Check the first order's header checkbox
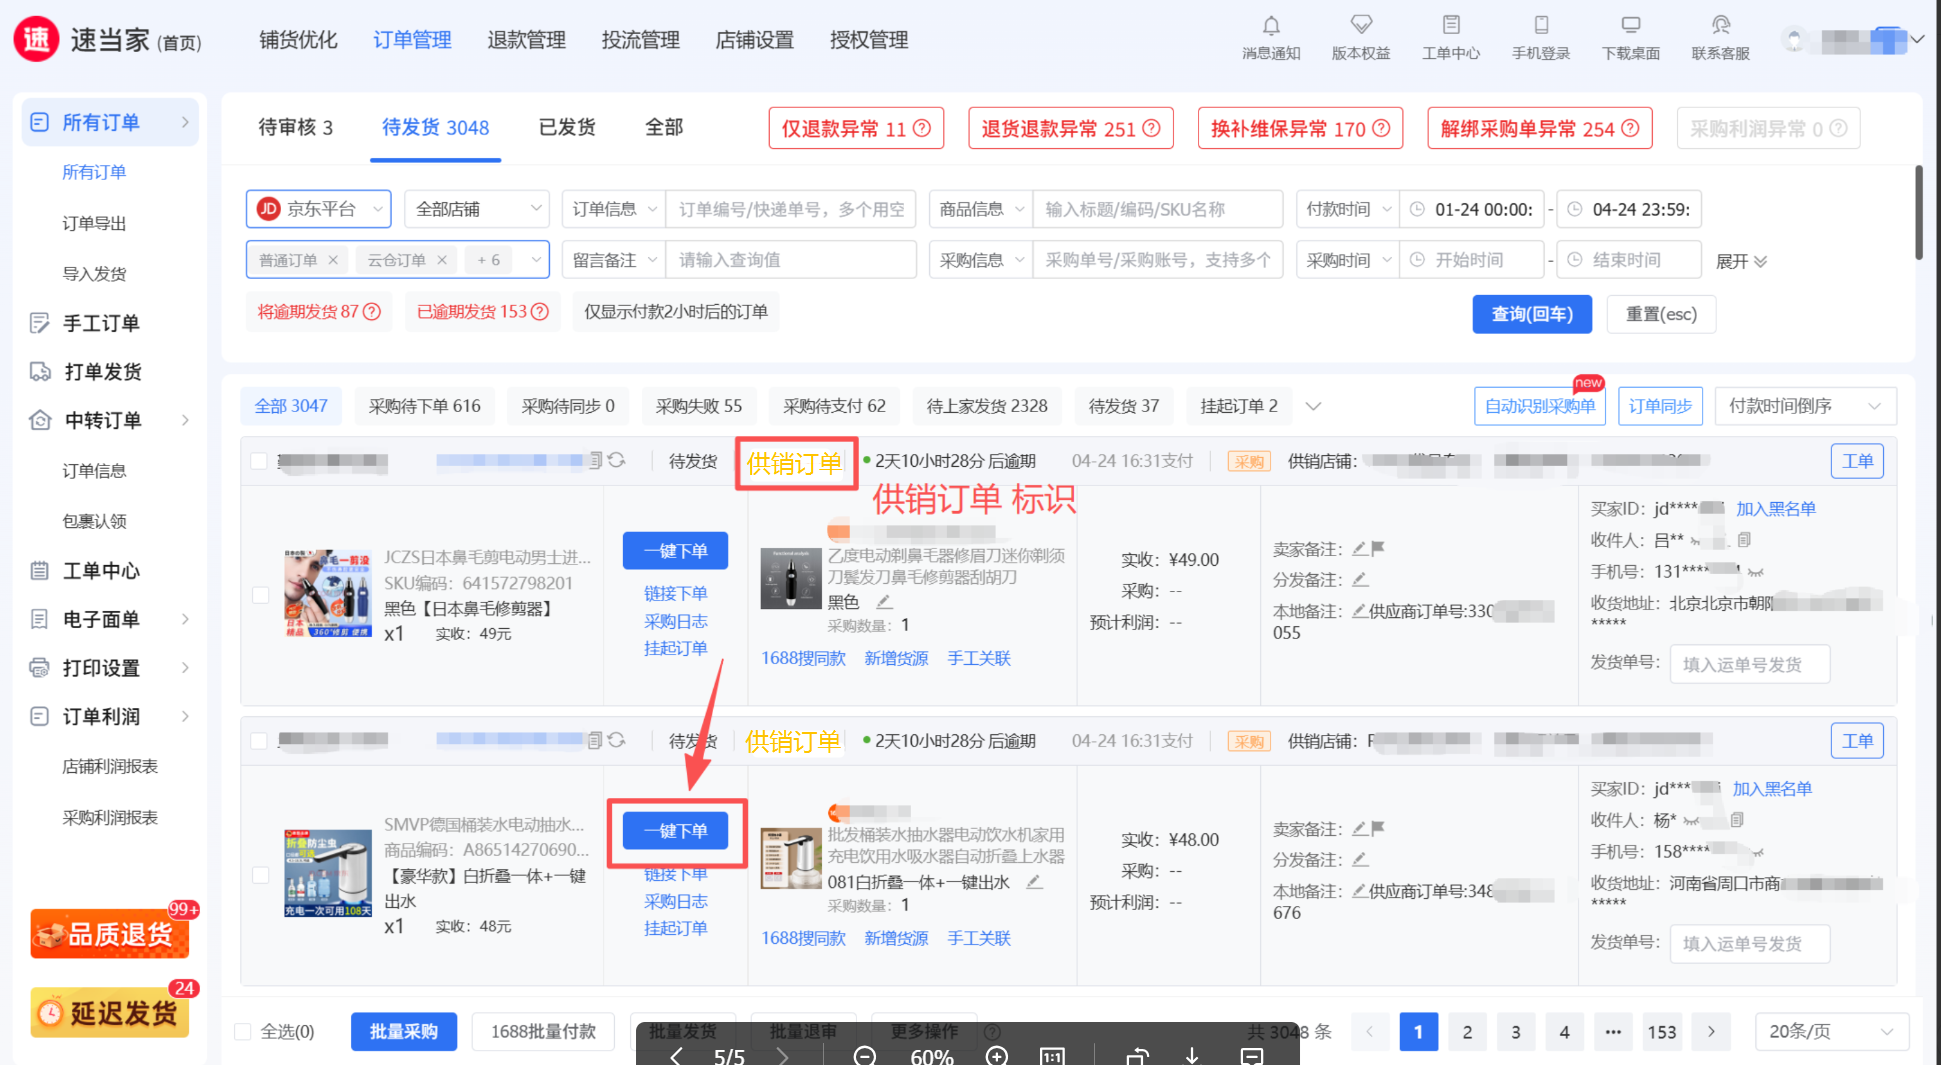This screenshot has width=1941, height=1065. click(259, 461)
